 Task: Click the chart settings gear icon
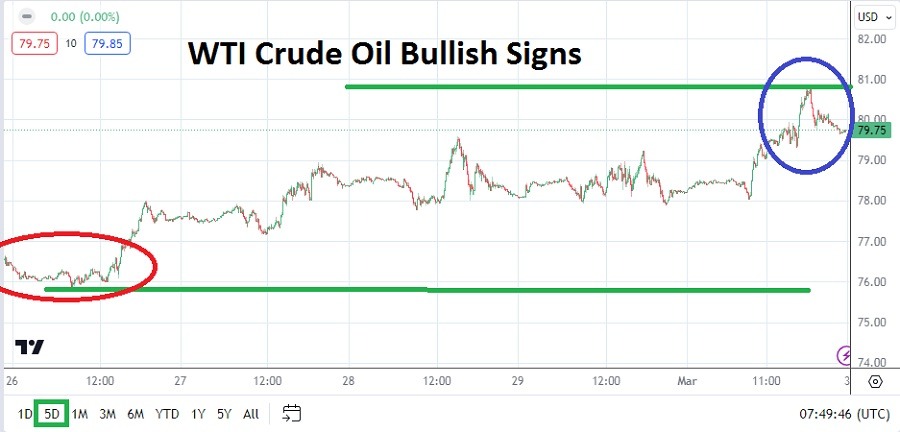[875, 381]
